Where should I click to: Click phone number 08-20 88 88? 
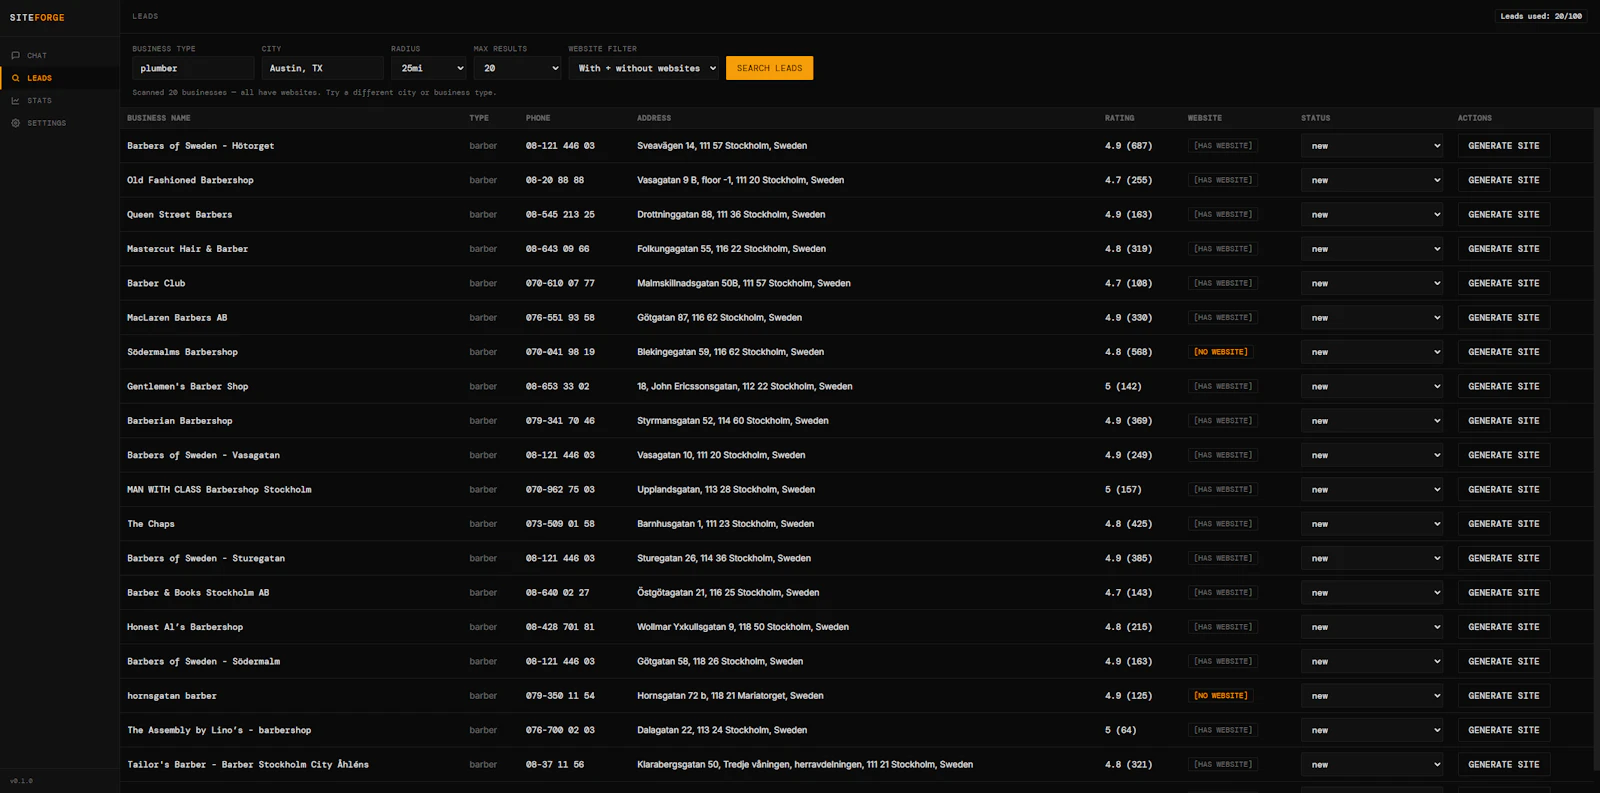pos(555,180)
